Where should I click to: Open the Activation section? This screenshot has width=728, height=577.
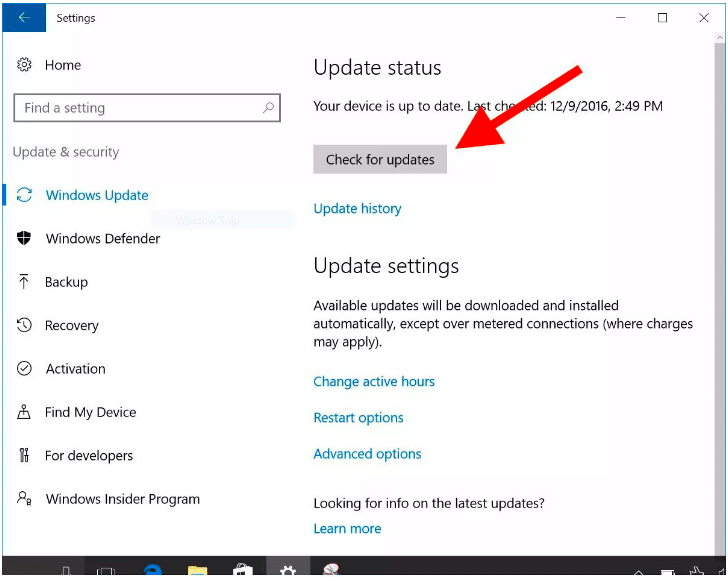[x=76, y=369]
